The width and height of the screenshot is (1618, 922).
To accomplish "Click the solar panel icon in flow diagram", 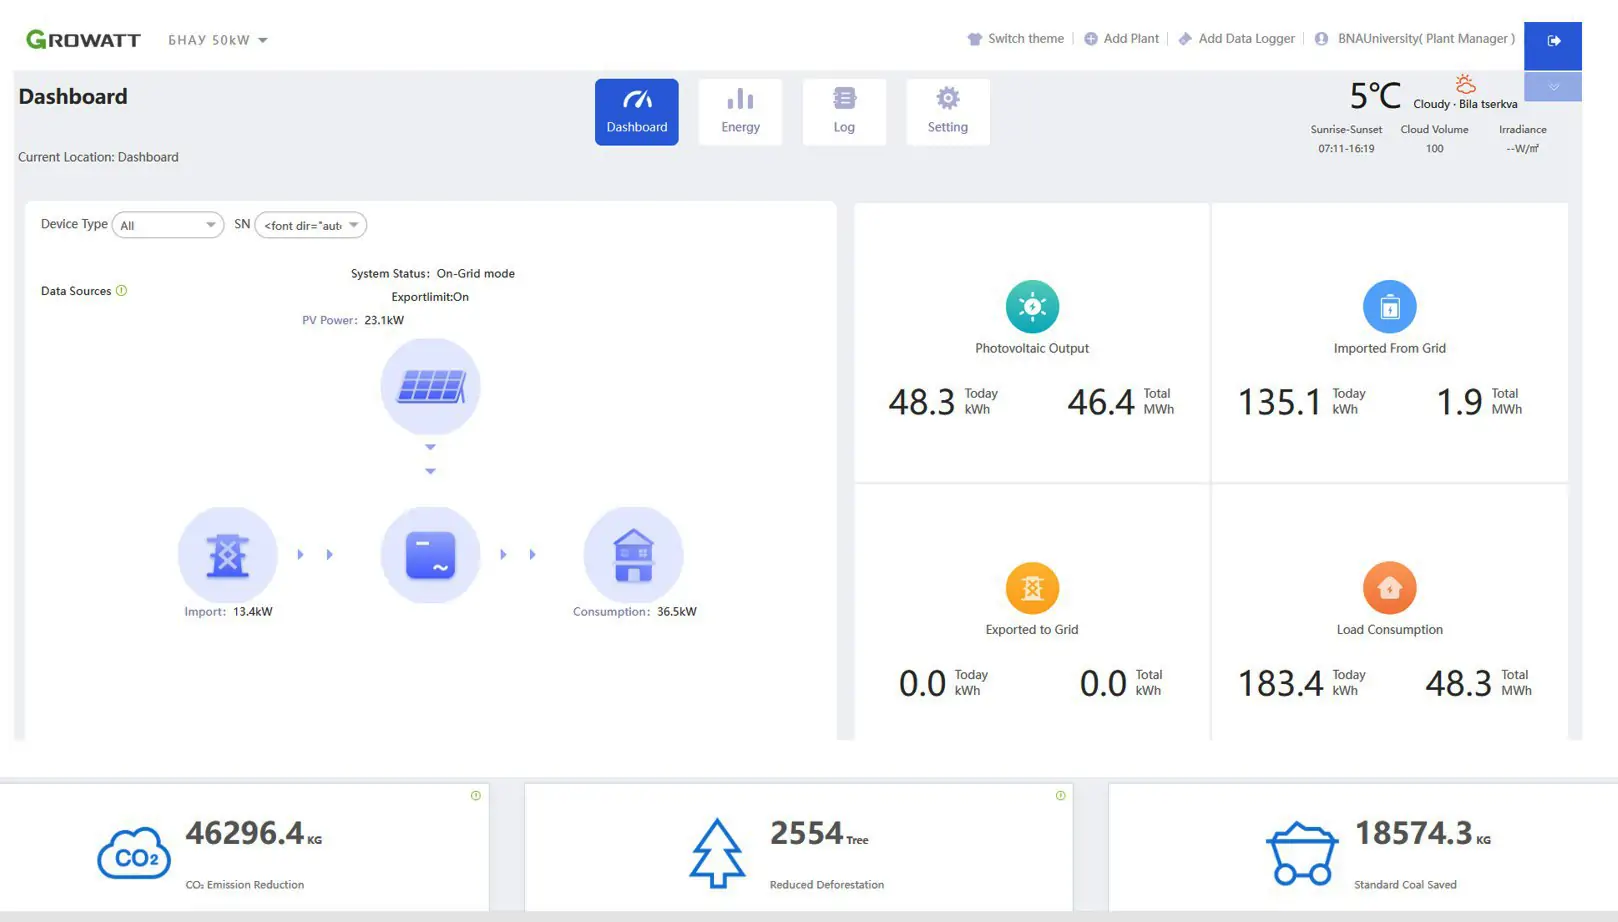I will click(430, 386).
